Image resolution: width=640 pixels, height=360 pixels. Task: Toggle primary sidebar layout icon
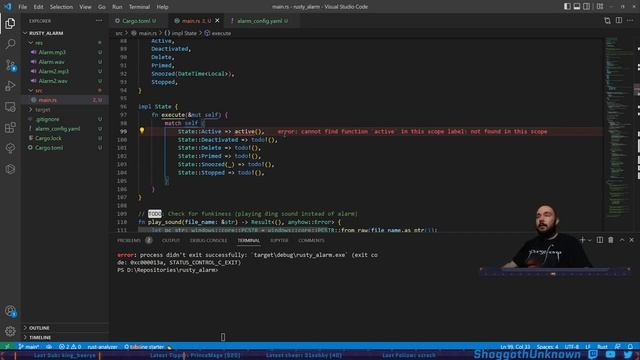pyautogui.click(x=567, y=7)
